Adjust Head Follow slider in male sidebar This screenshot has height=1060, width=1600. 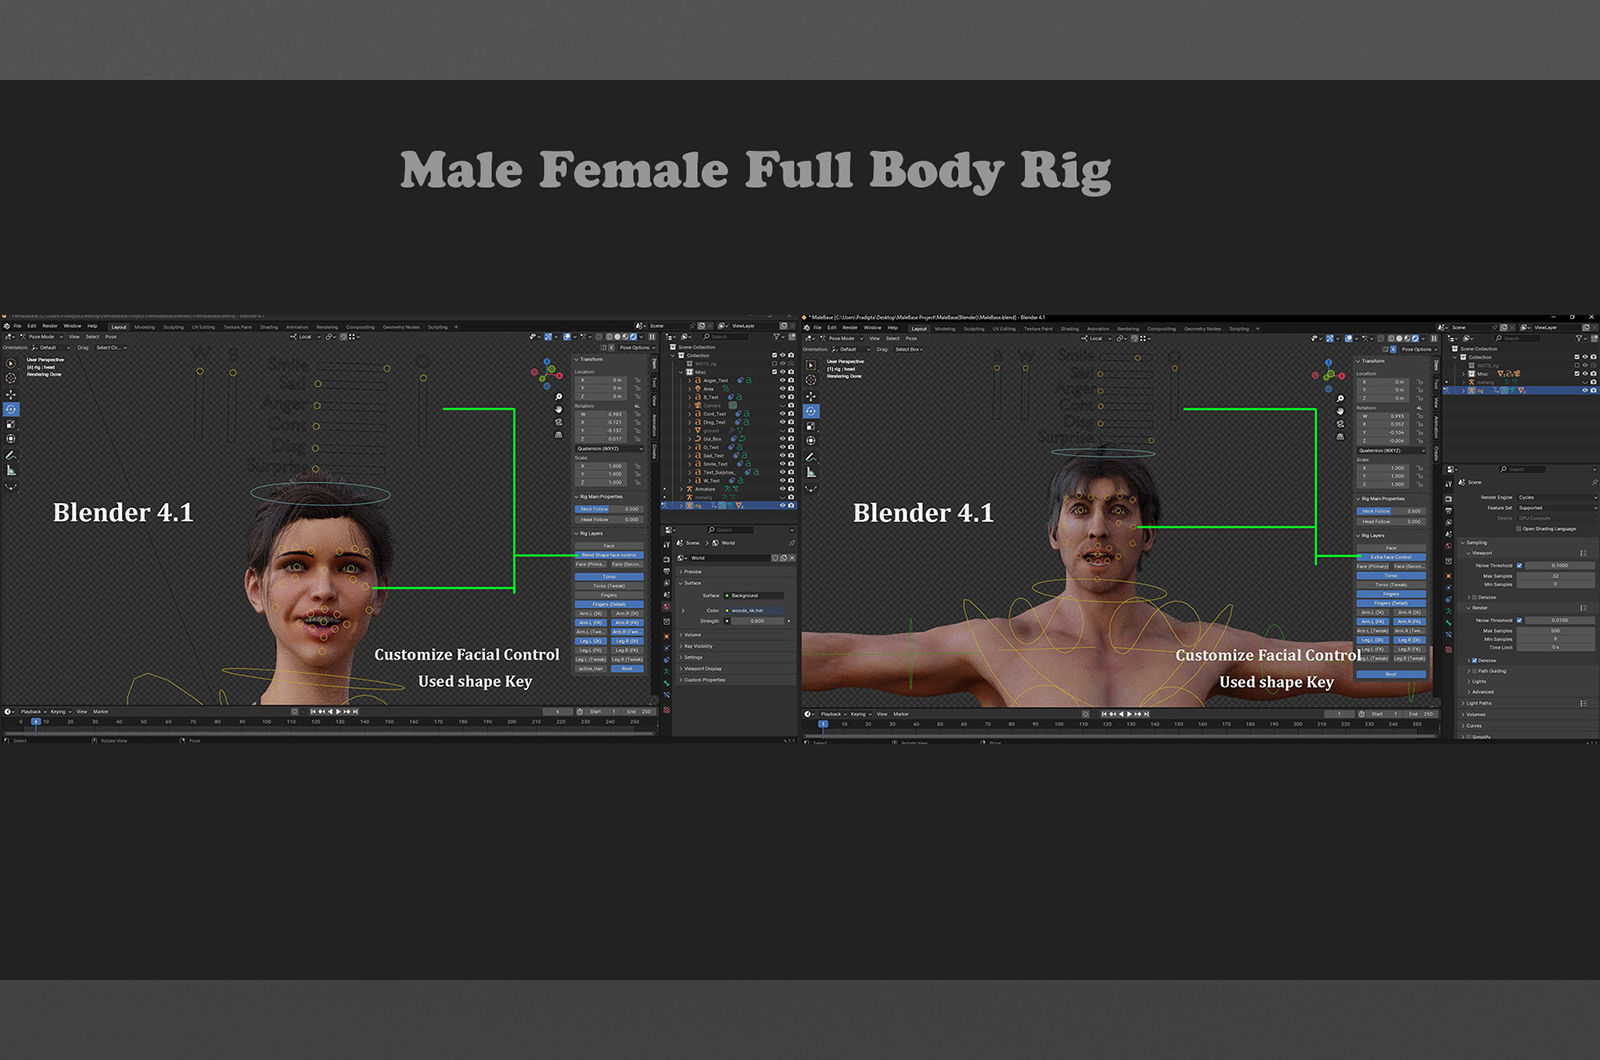(1391, 521)
